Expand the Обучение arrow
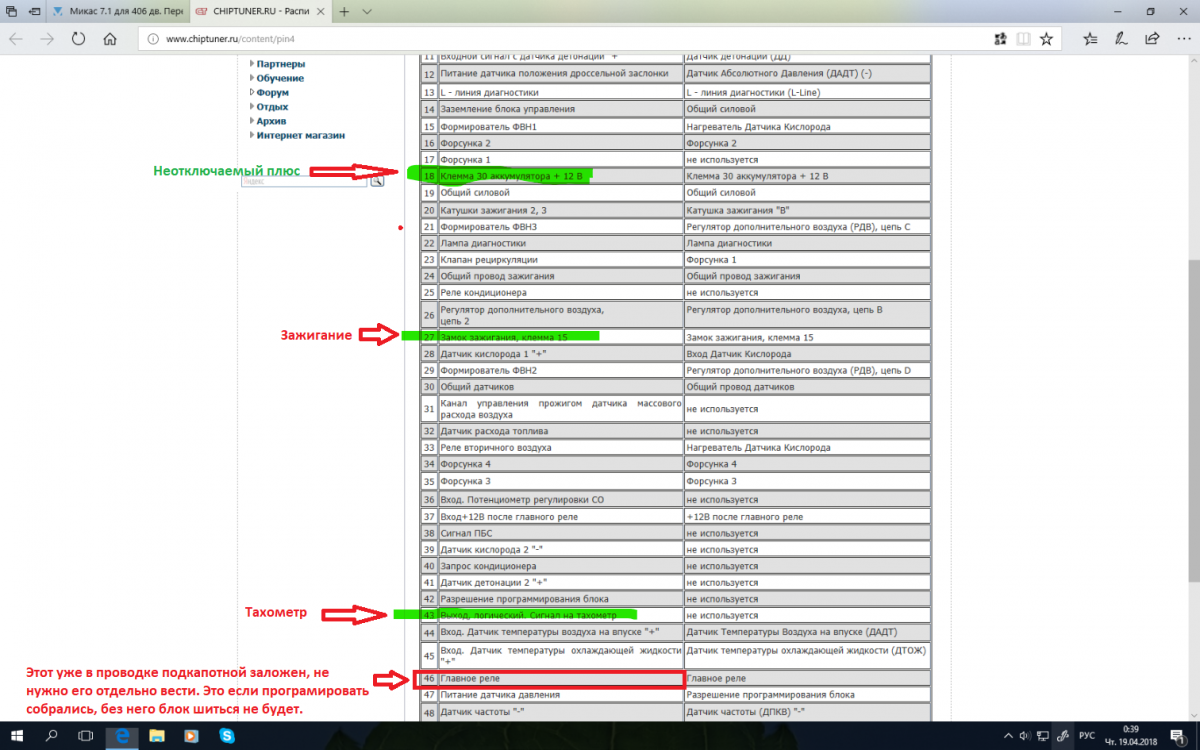This screenshot has height=750, width=1200. 250,78
